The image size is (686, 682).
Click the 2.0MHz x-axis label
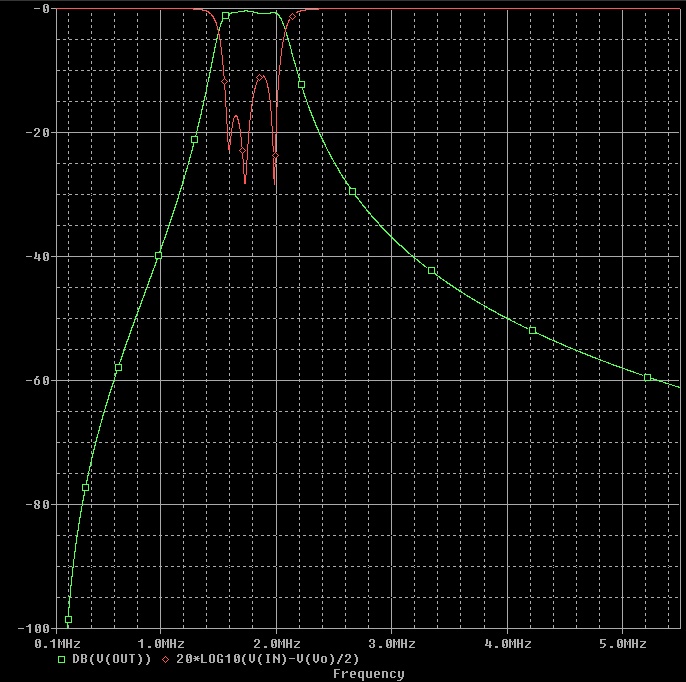pos(276,644)
